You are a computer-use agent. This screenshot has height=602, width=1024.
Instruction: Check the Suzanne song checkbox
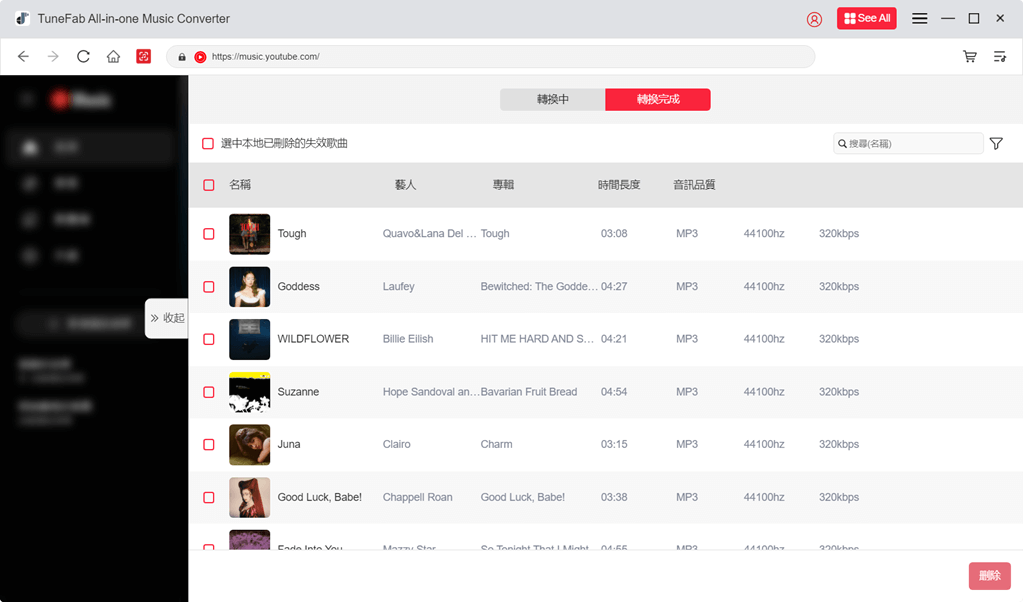pyautogui.click(x=208, y=392)
